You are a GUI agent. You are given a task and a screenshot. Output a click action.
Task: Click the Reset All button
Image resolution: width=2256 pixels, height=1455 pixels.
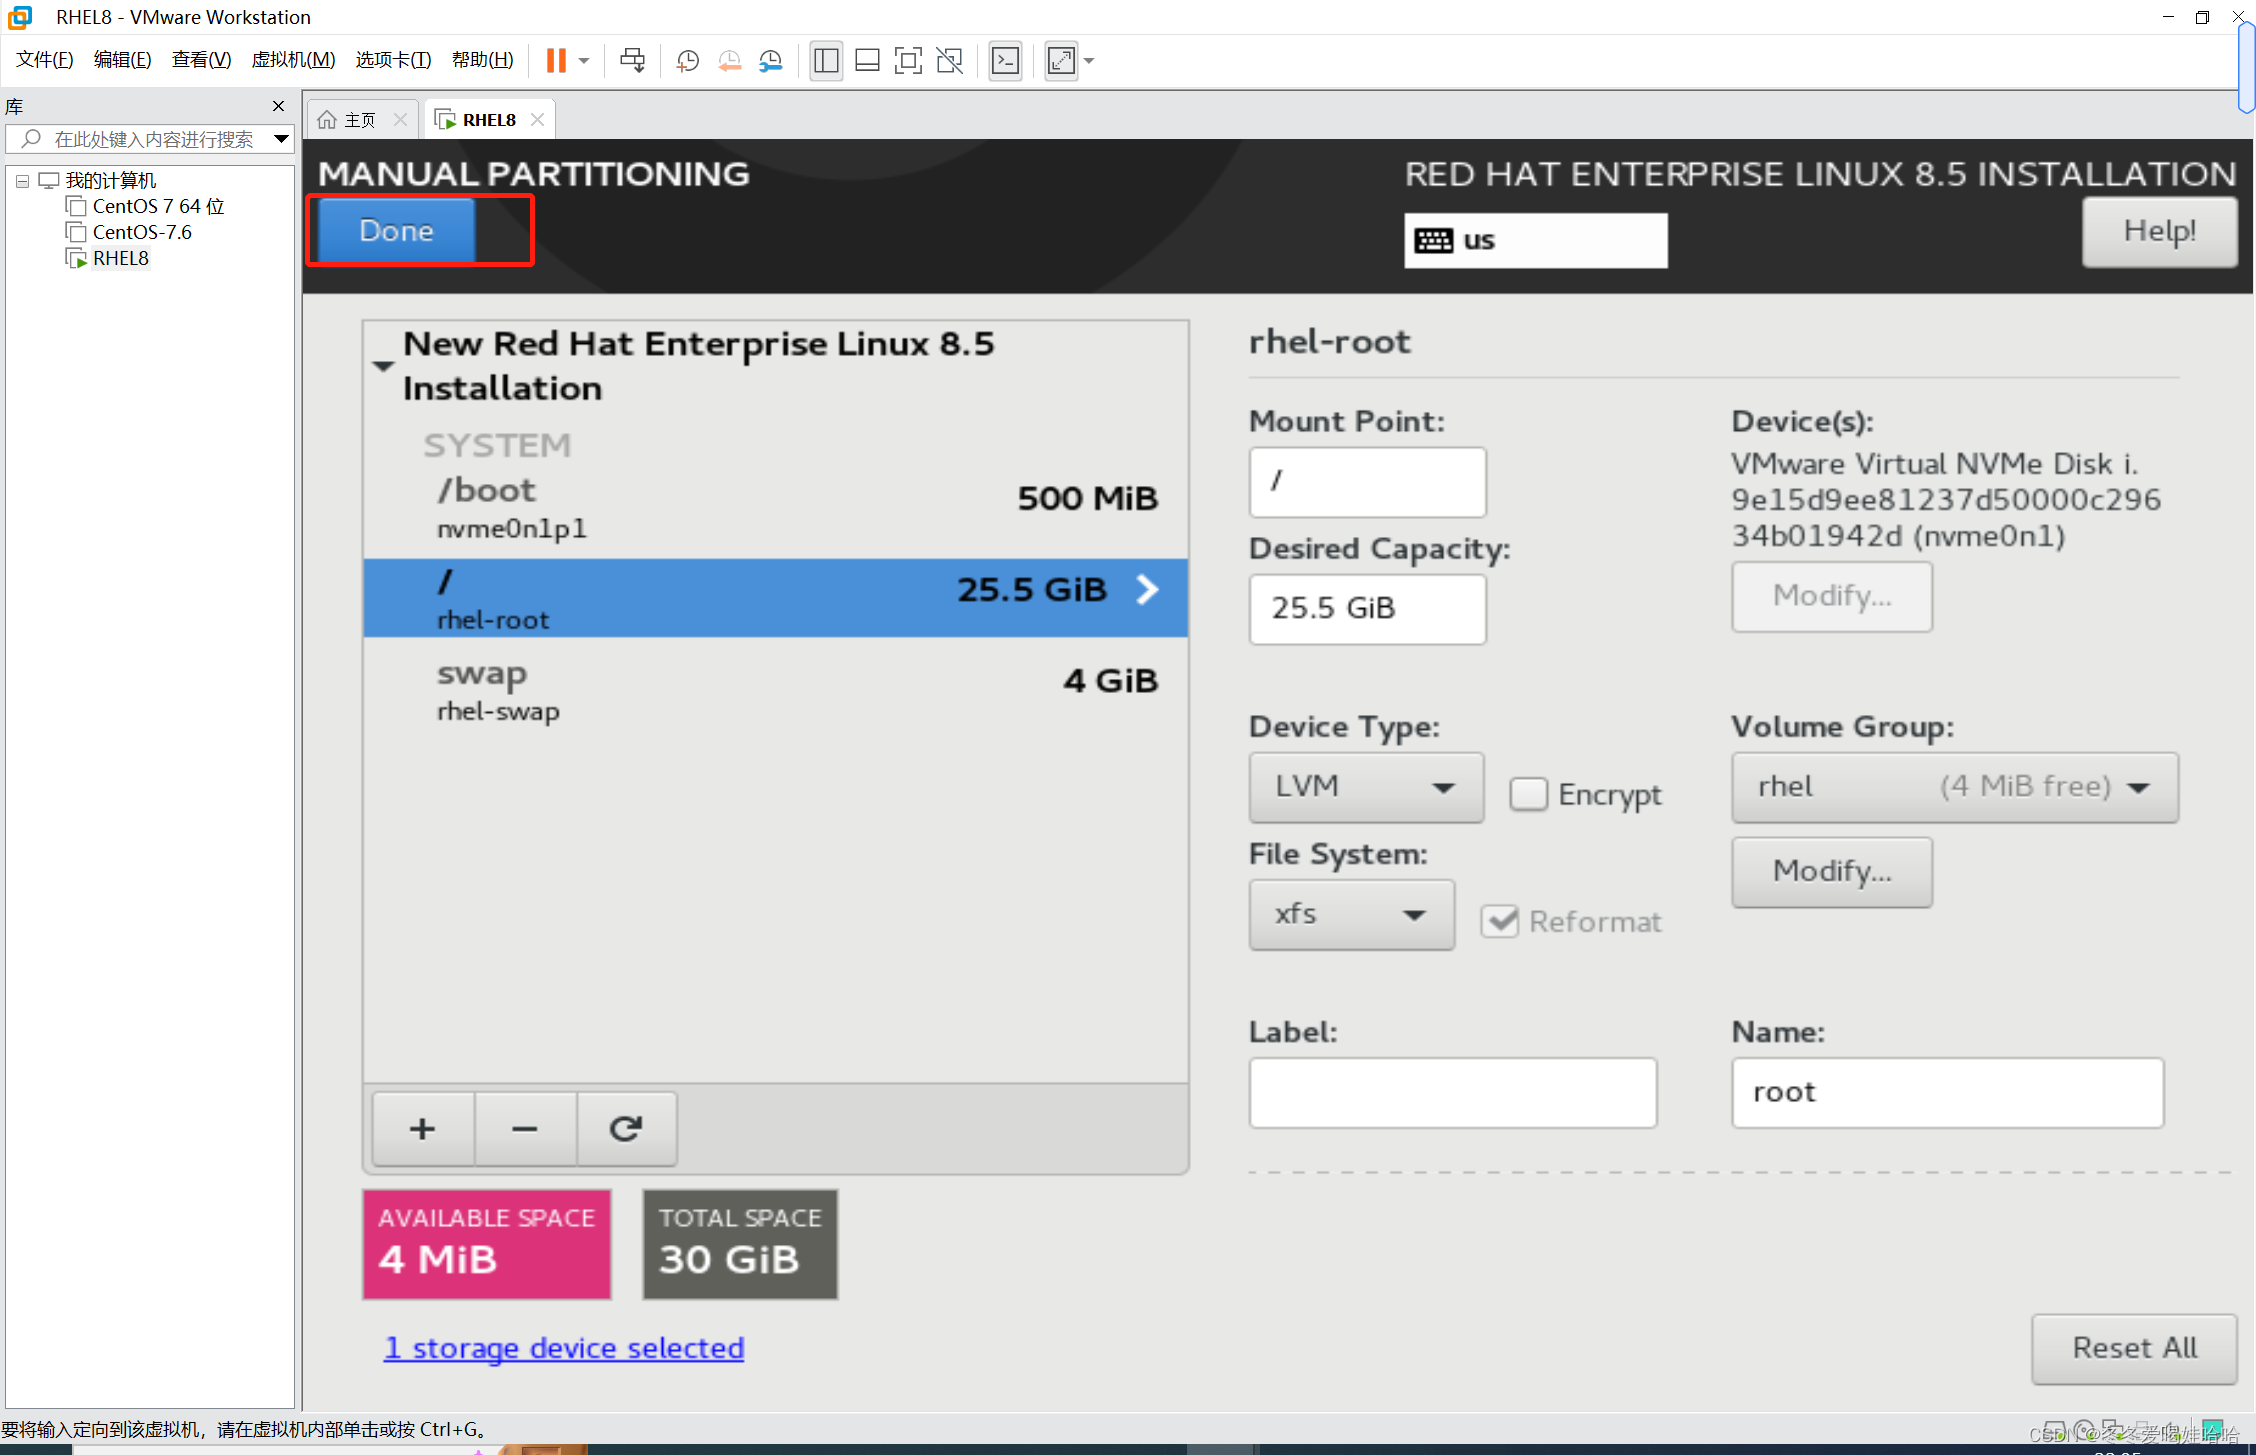(2134, 1348)
